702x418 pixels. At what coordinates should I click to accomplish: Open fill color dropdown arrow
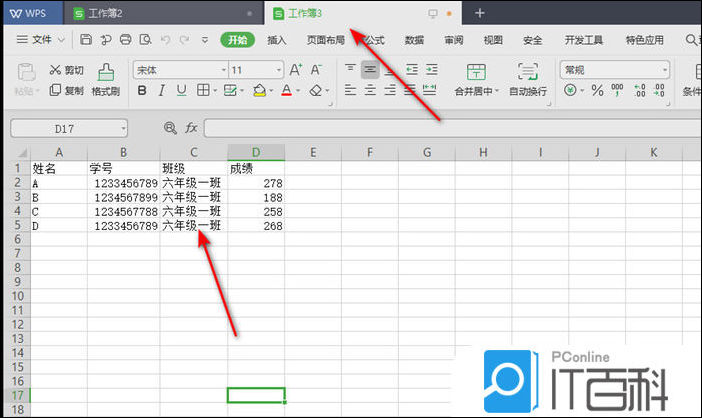pyautogui.click(x=271, y=91)
